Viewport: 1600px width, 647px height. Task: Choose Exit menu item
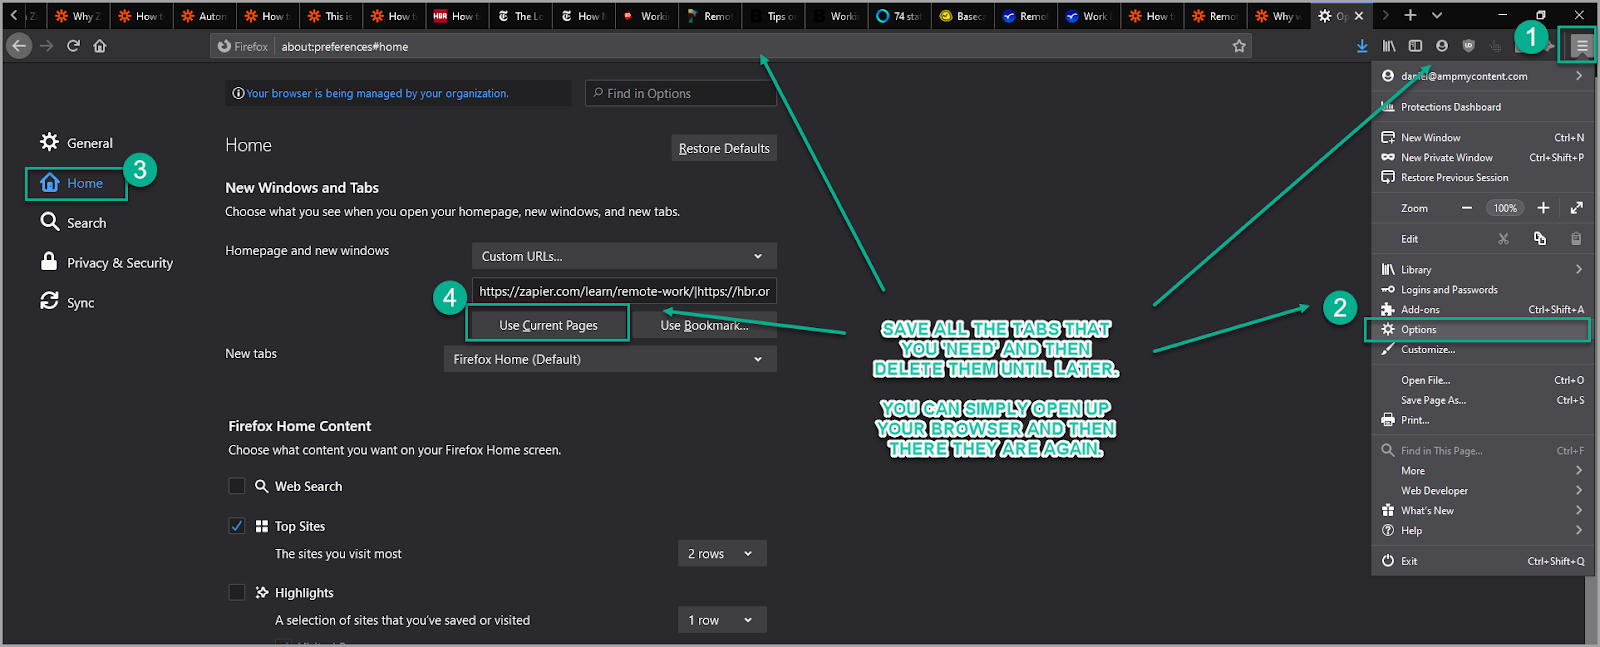1482,562
